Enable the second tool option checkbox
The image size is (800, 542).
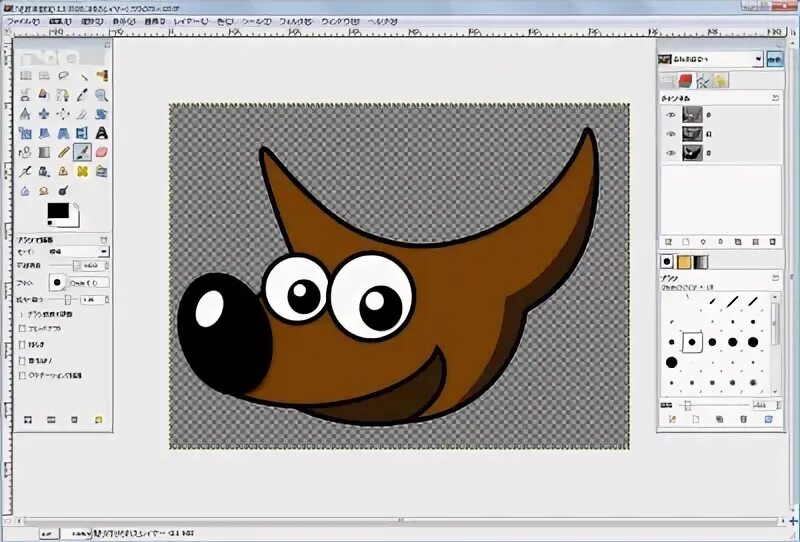[x=22, y=344]
